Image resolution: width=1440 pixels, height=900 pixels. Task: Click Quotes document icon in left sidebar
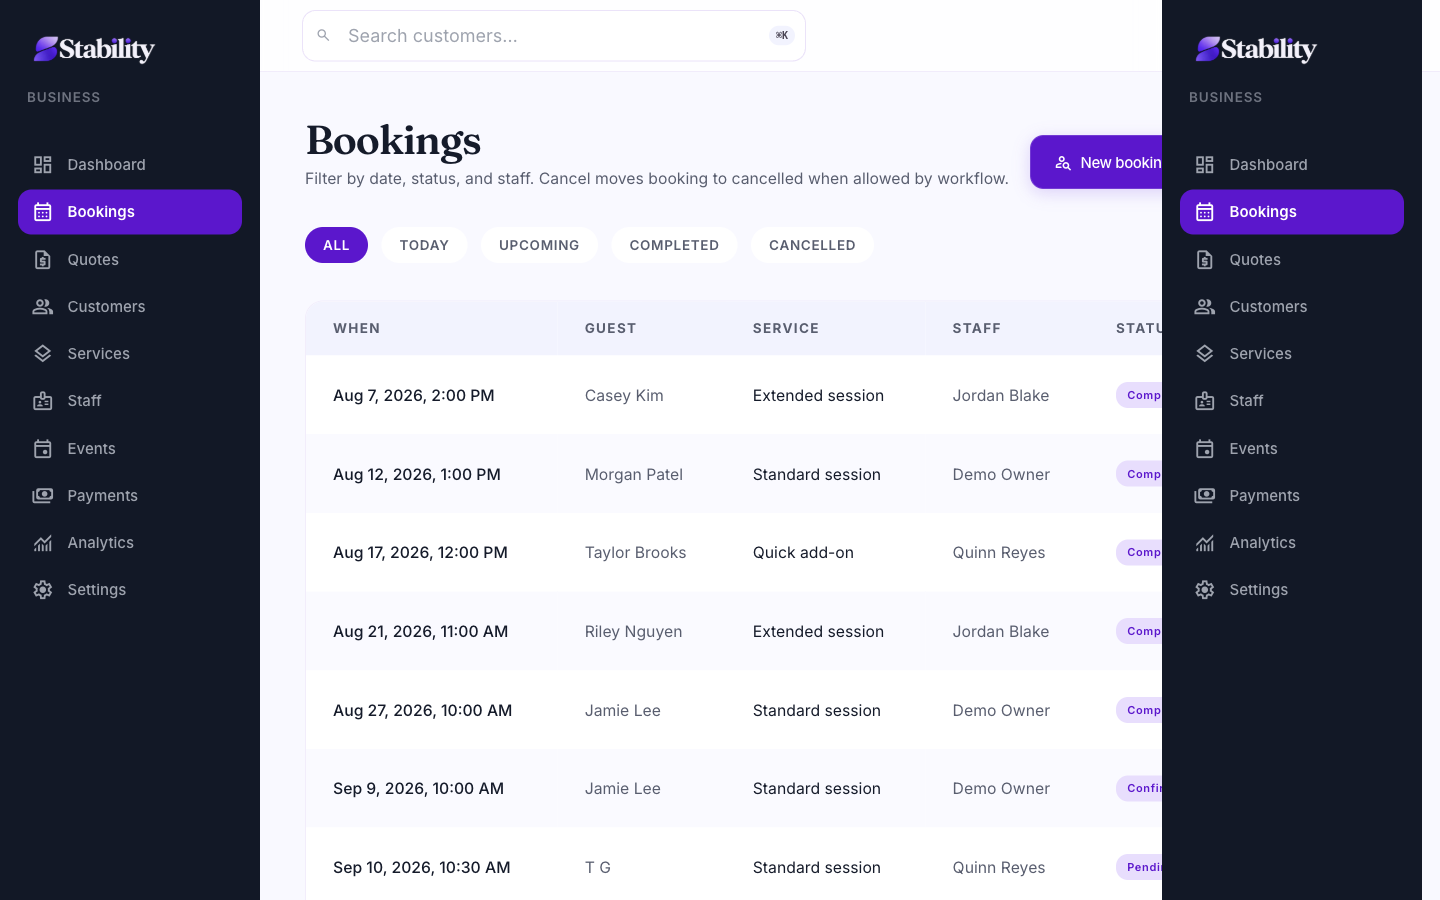point(43,260)
